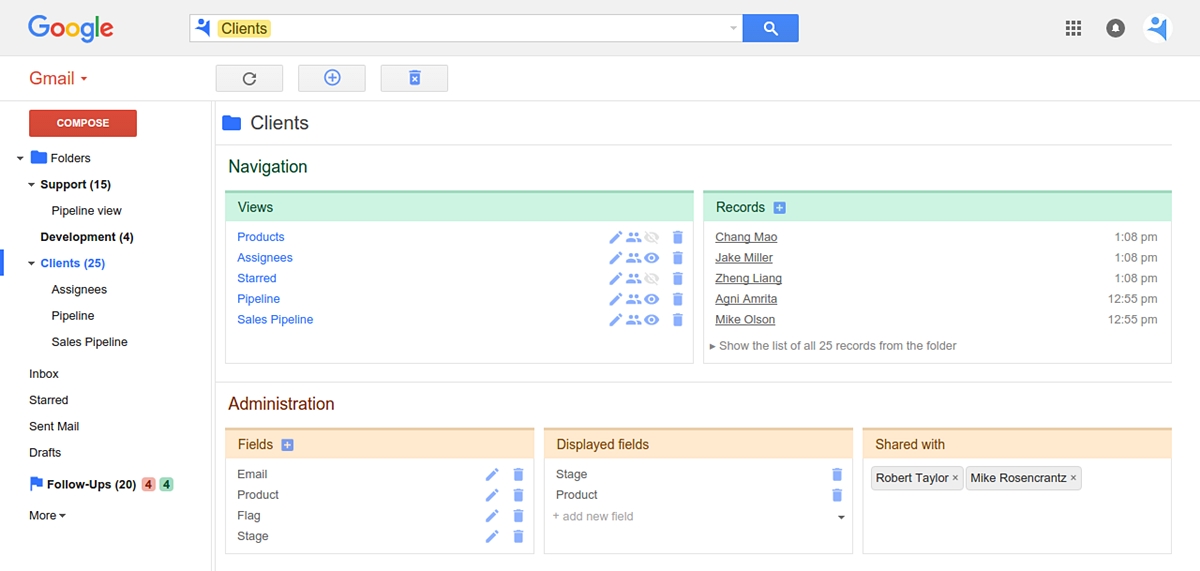Click the add new record plus button in toolbar
Screen dimensions: 1200x571
[332, 78]
